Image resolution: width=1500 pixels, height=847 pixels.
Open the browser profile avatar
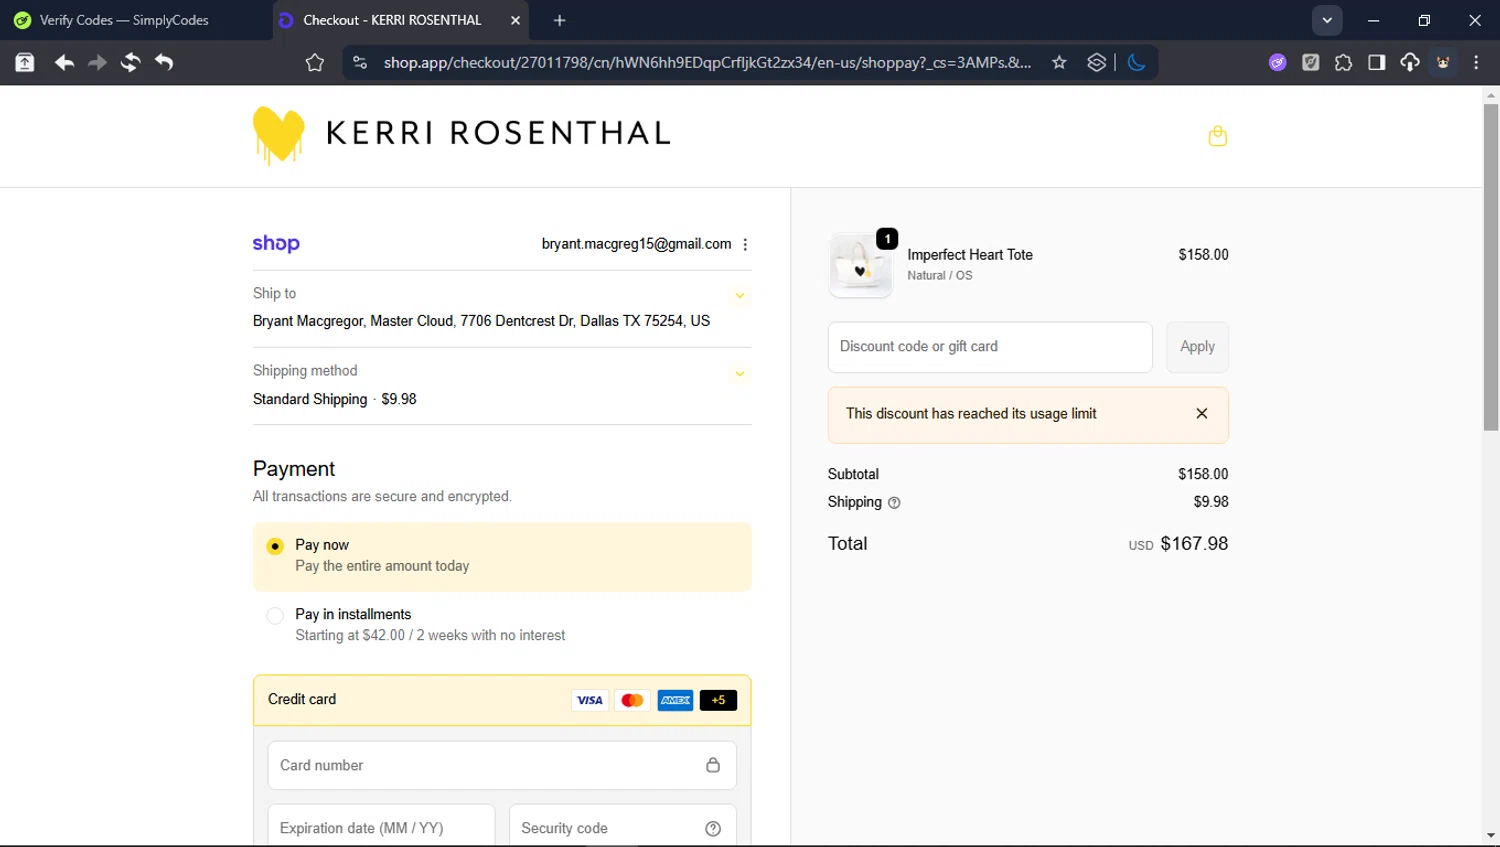tap(1443, 63)
